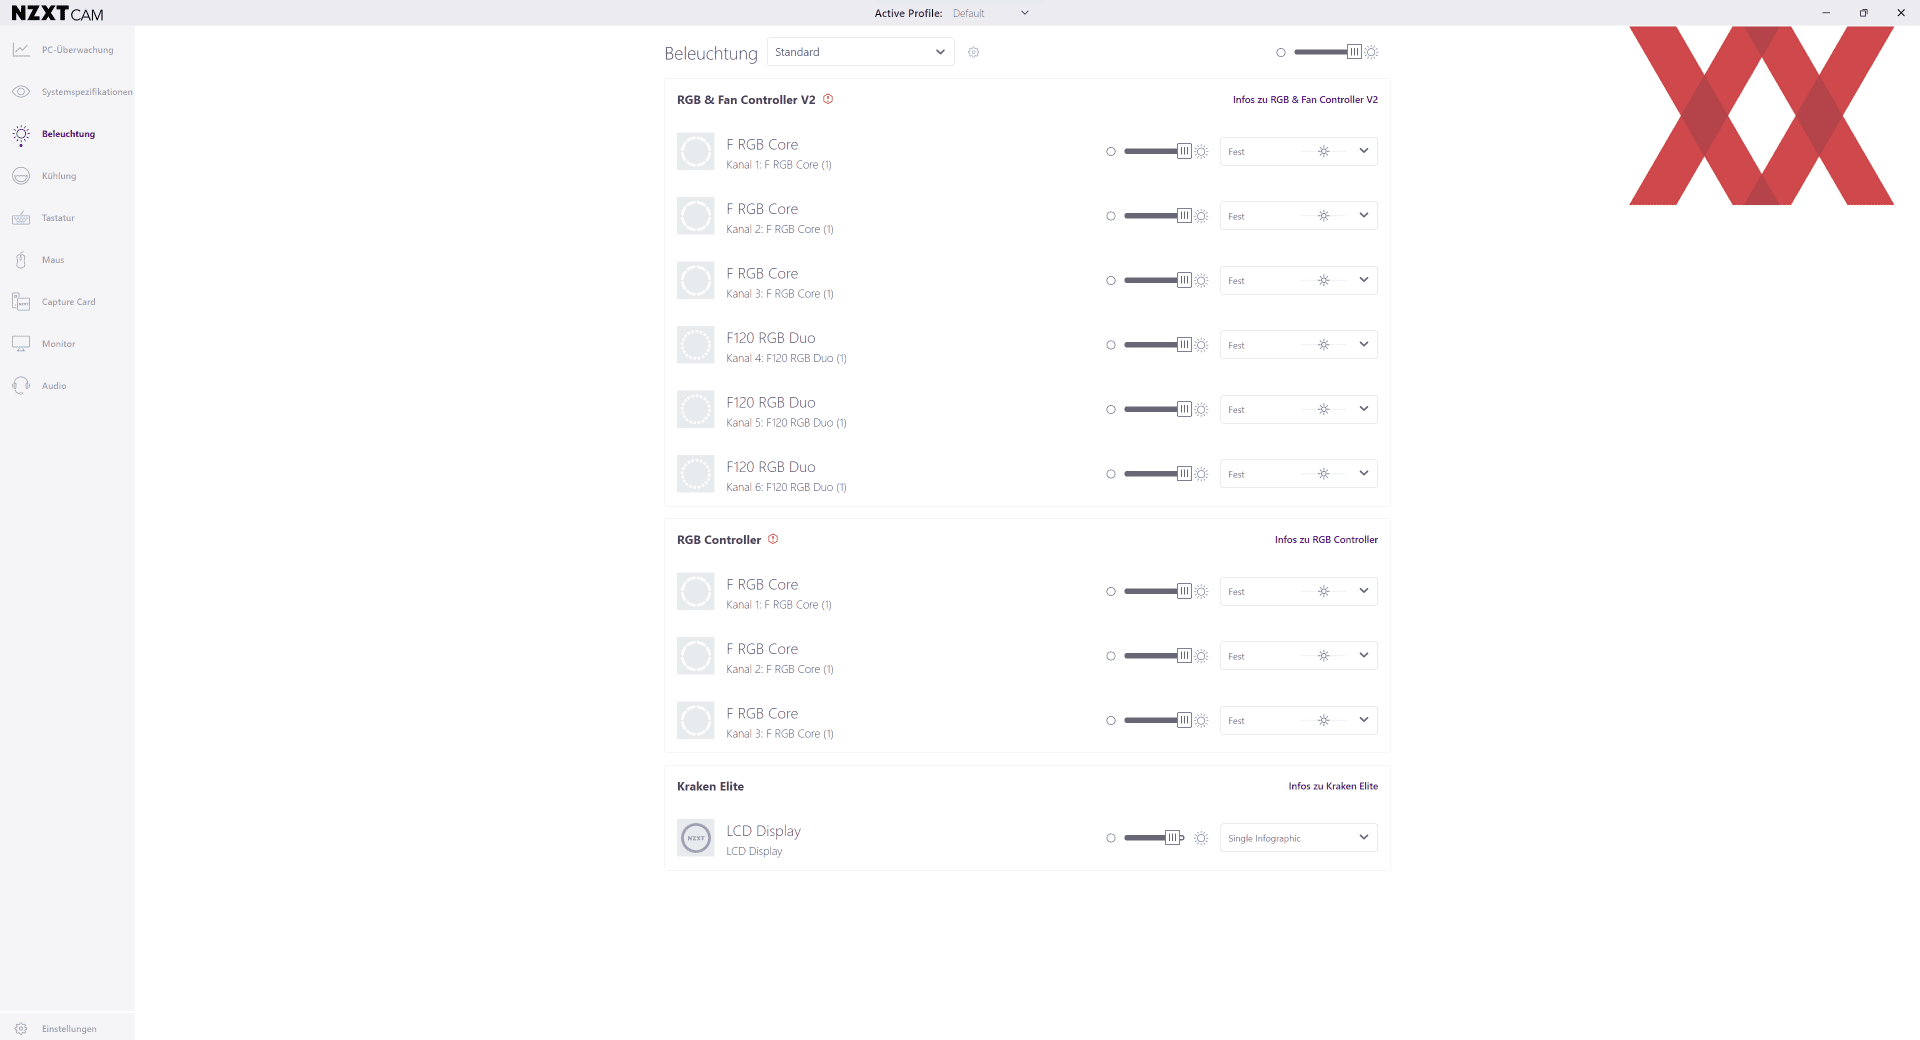Click gear icon next to Standard dropdown
The height and width of the screenshot is (1040, 1920).
coord(973,52)
